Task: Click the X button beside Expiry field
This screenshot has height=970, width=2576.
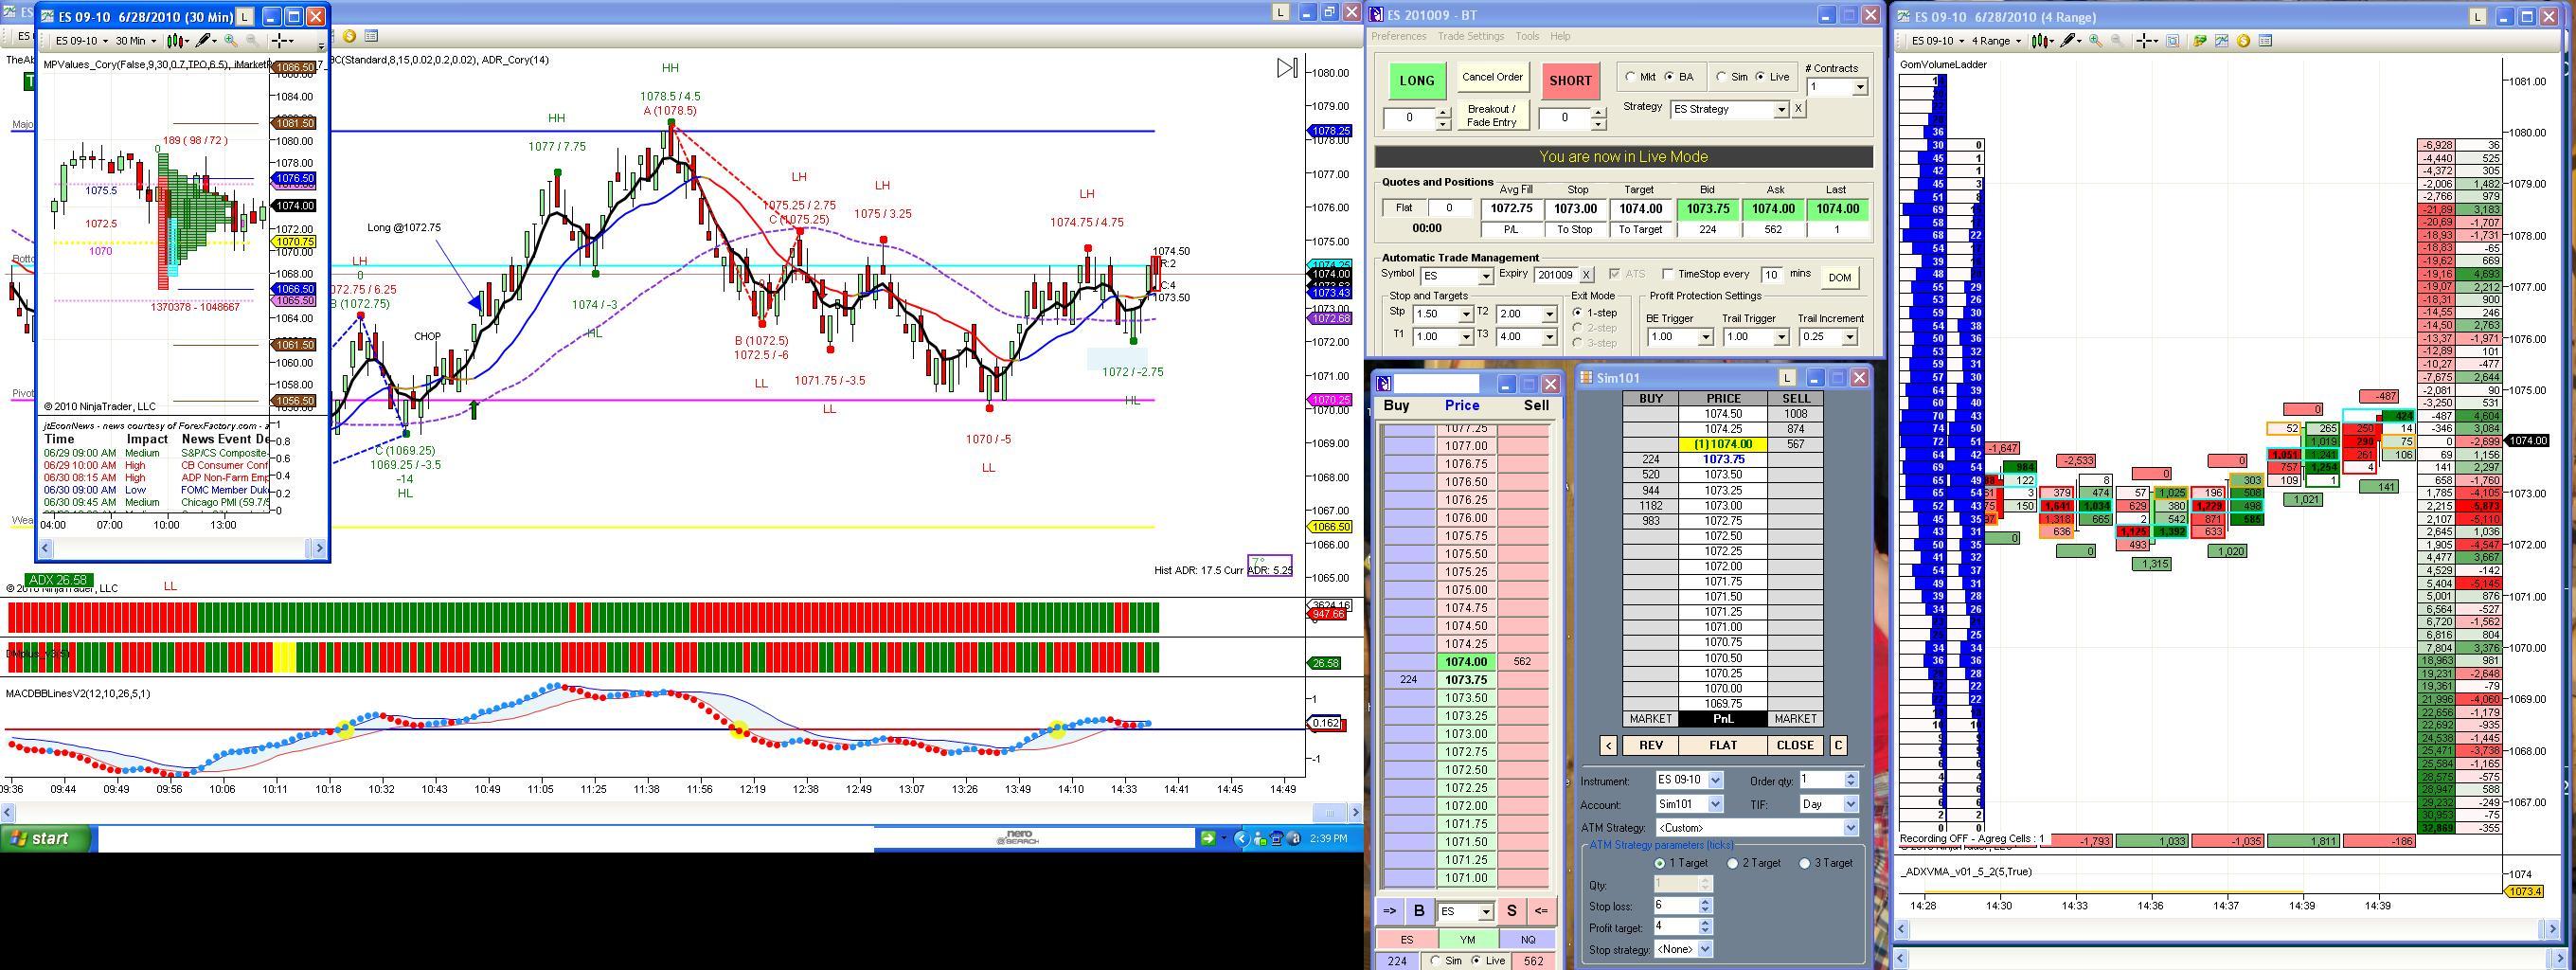Action: (1585, 275)
